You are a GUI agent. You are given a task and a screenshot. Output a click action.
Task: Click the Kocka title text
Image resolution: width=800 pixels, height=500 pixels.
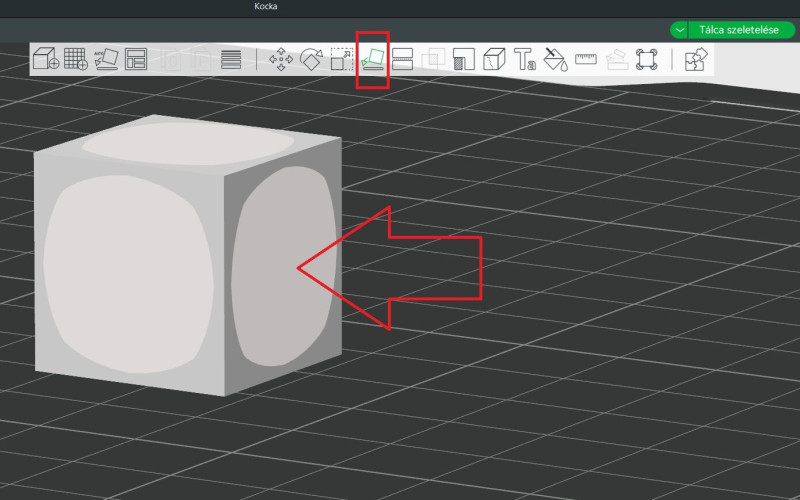tap(266, 7)
